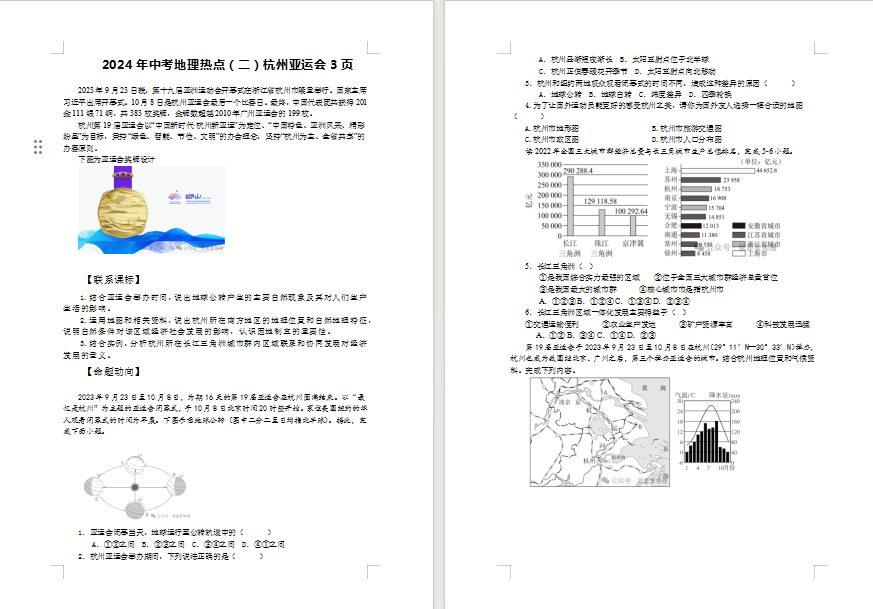873x609 pixels.
Task: Click statement ③是我国最大的城市群
Action: click(x=578, y=289)
